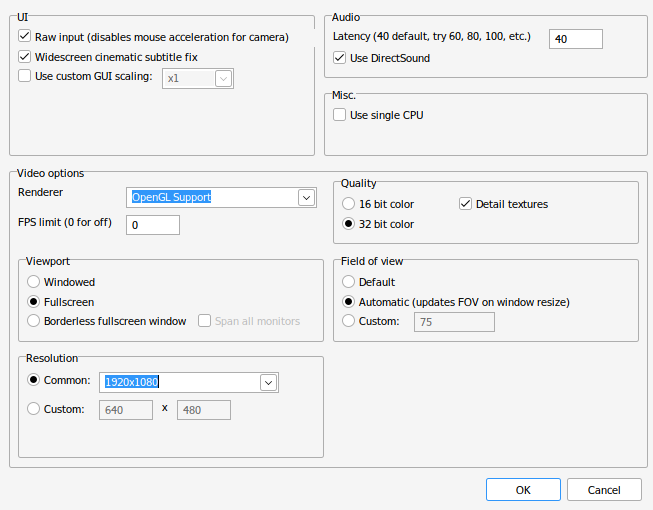
Task: Click the OK button
Action: [523, 490]
